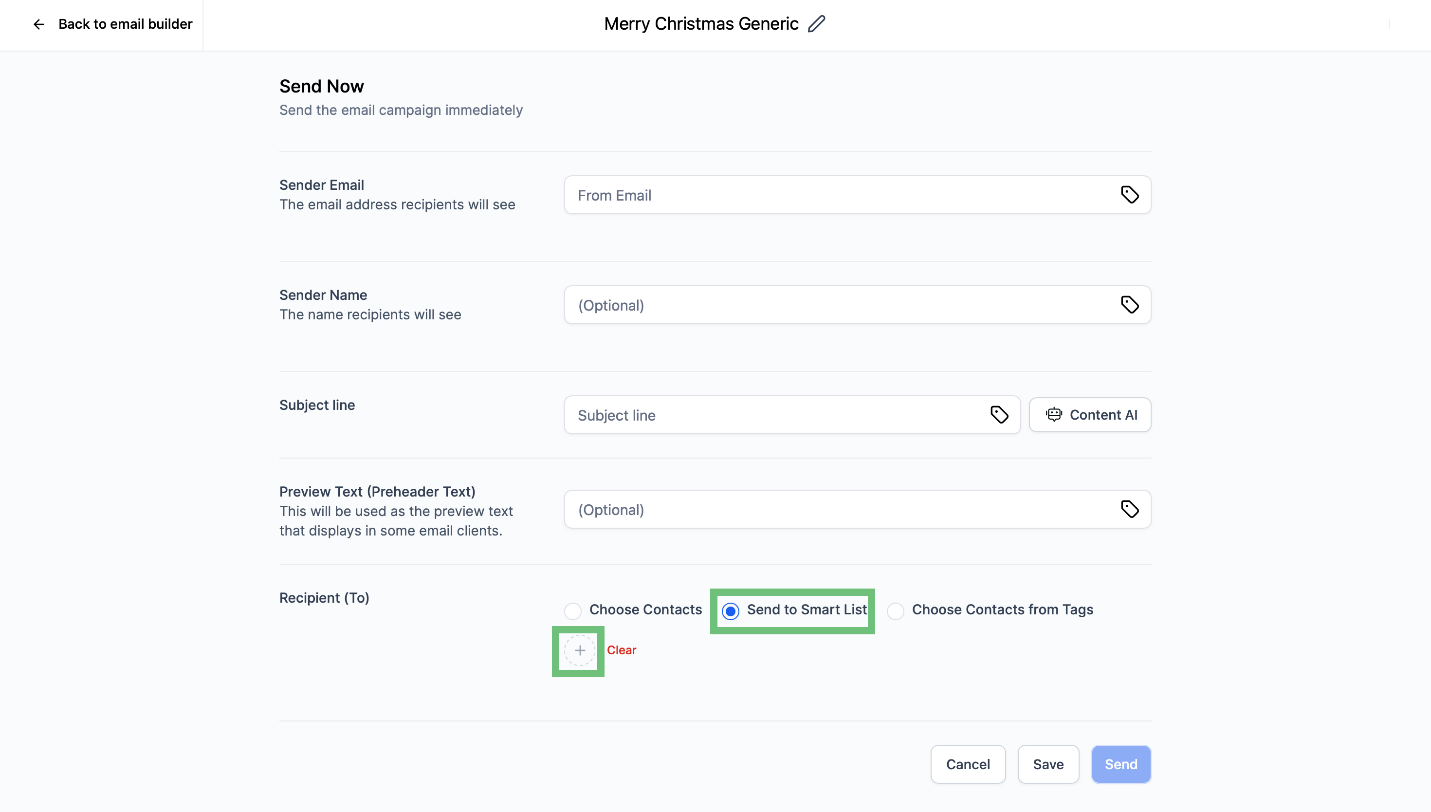Open the tag picker in the Sender Email field
The image size is (1431, 812).
tap(1130, 195)
